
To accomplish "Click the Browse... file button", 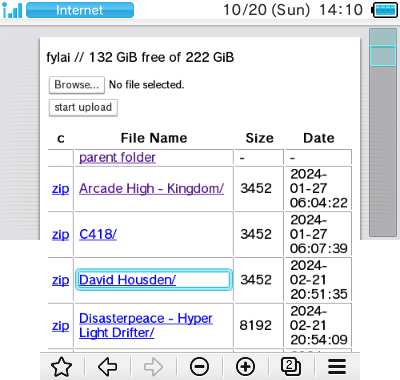I will coord(77,85).
